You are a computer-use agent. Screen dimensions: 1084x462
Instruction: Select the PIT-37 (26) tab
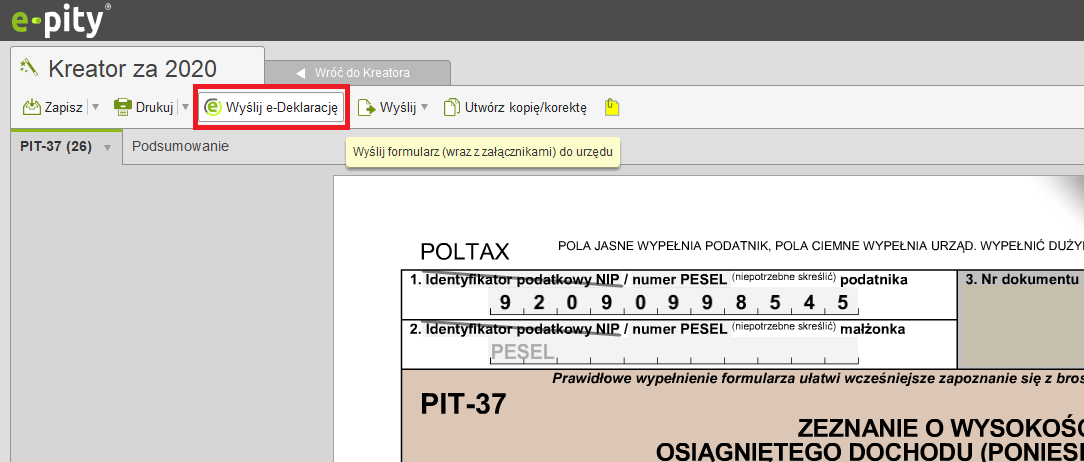(56, 146)
